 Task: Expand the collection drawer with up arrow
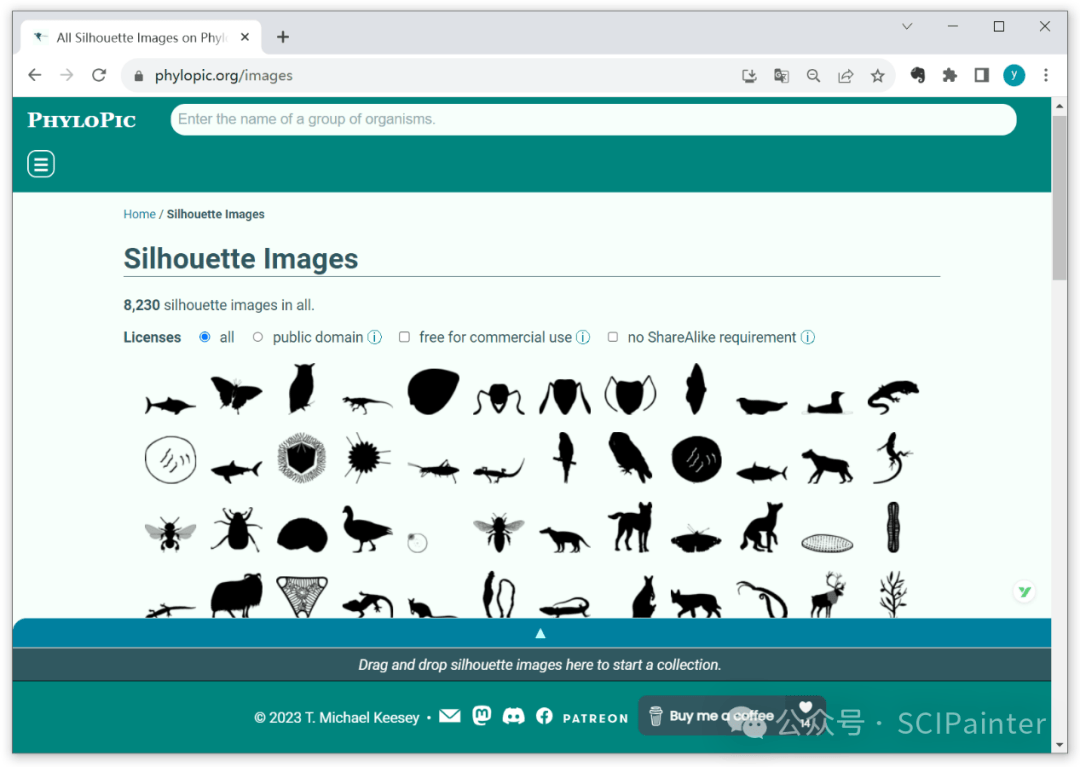(x=540, y=633)
